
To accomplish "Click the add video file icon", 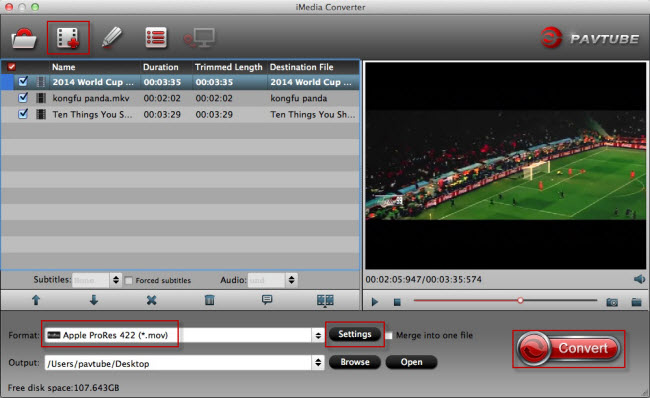I will (x=68, y=38).
